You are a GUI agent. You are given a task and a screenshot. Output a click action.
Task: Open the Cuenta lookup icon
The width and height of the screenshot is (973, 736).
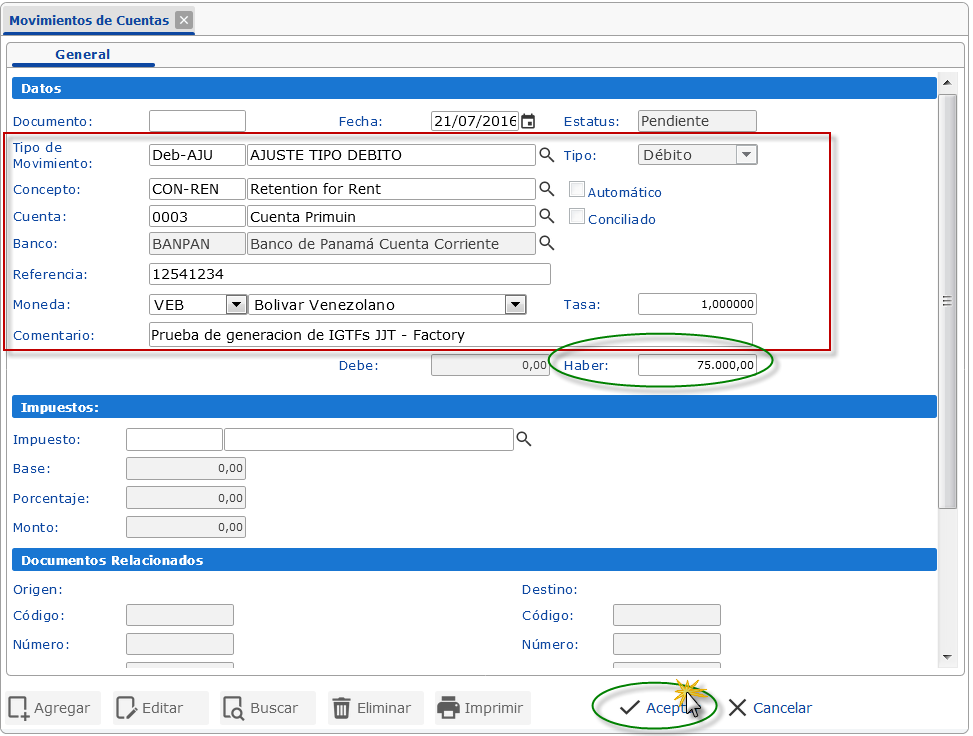click(x=547, y=215)
